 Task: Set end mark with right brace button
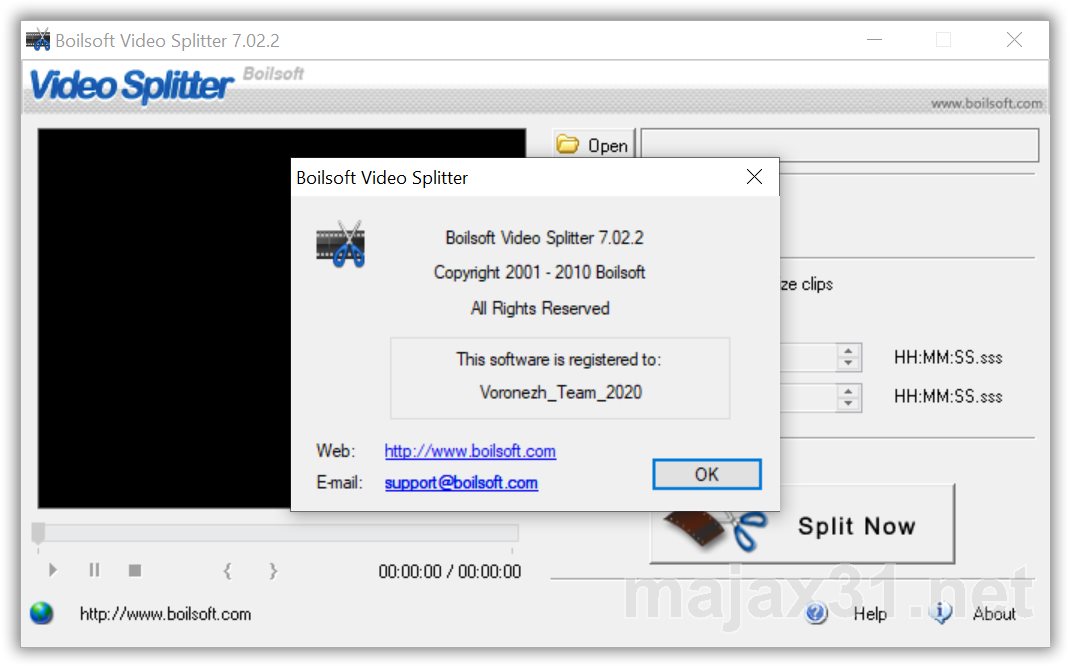click(273, 570)
